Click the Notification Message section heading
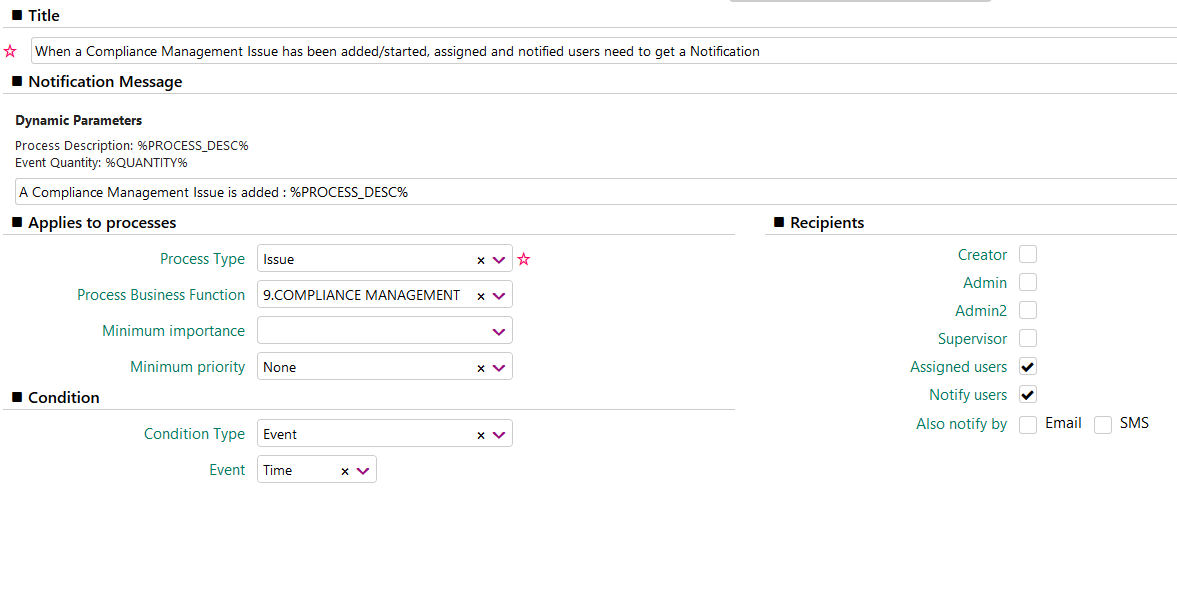The height and width of the screenshot is (595, 1177). [x=105, y=82]
